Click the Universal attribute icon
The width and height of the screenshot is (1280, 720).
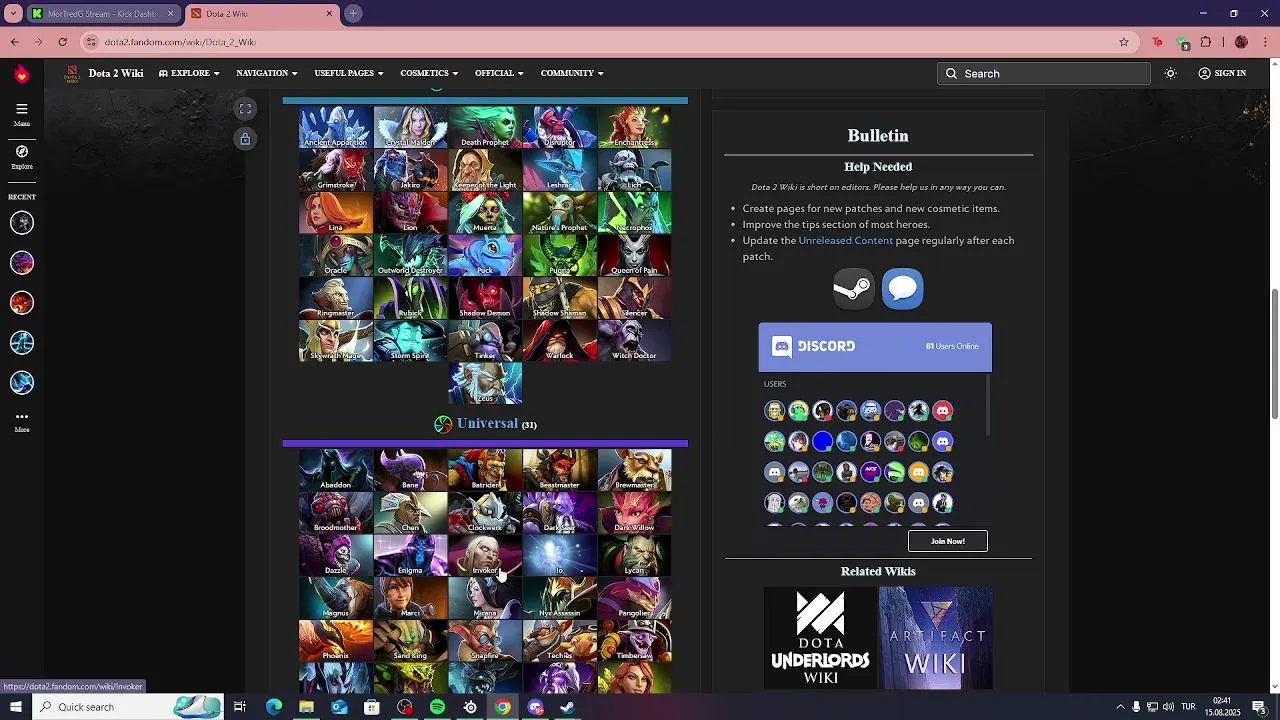[443, 424]
